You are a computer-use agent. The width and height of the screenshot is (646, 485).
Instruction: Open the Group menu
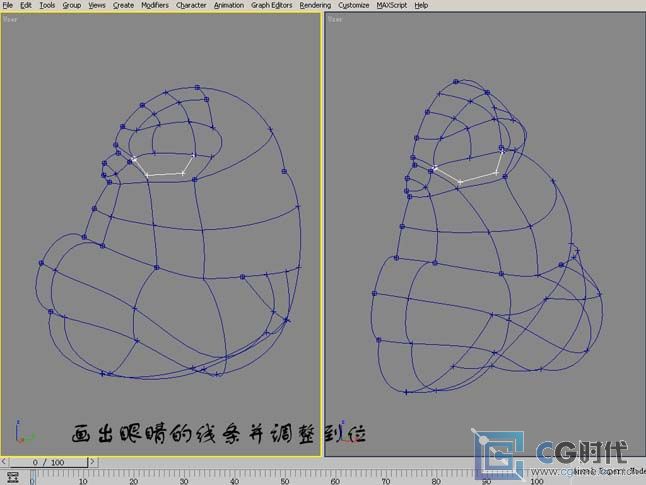coord(72,5)
